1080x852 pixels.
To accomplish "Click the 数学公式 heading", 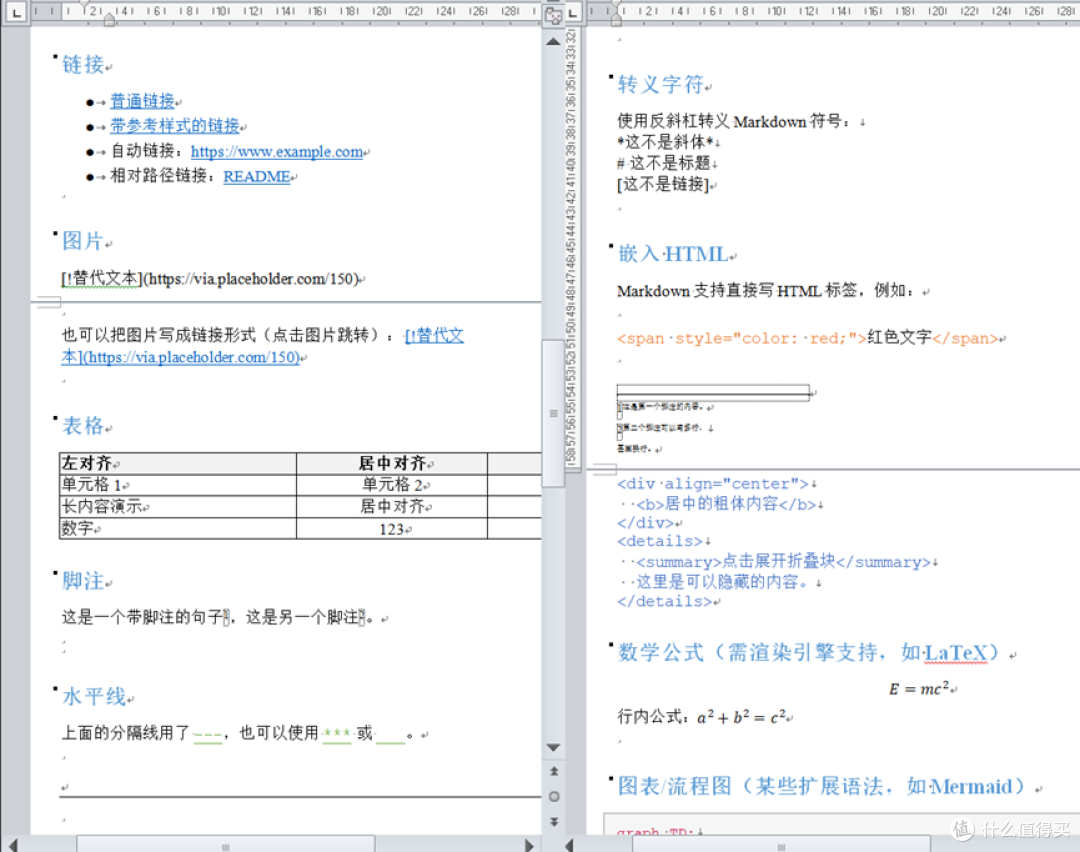I will [x=809, y=652].
